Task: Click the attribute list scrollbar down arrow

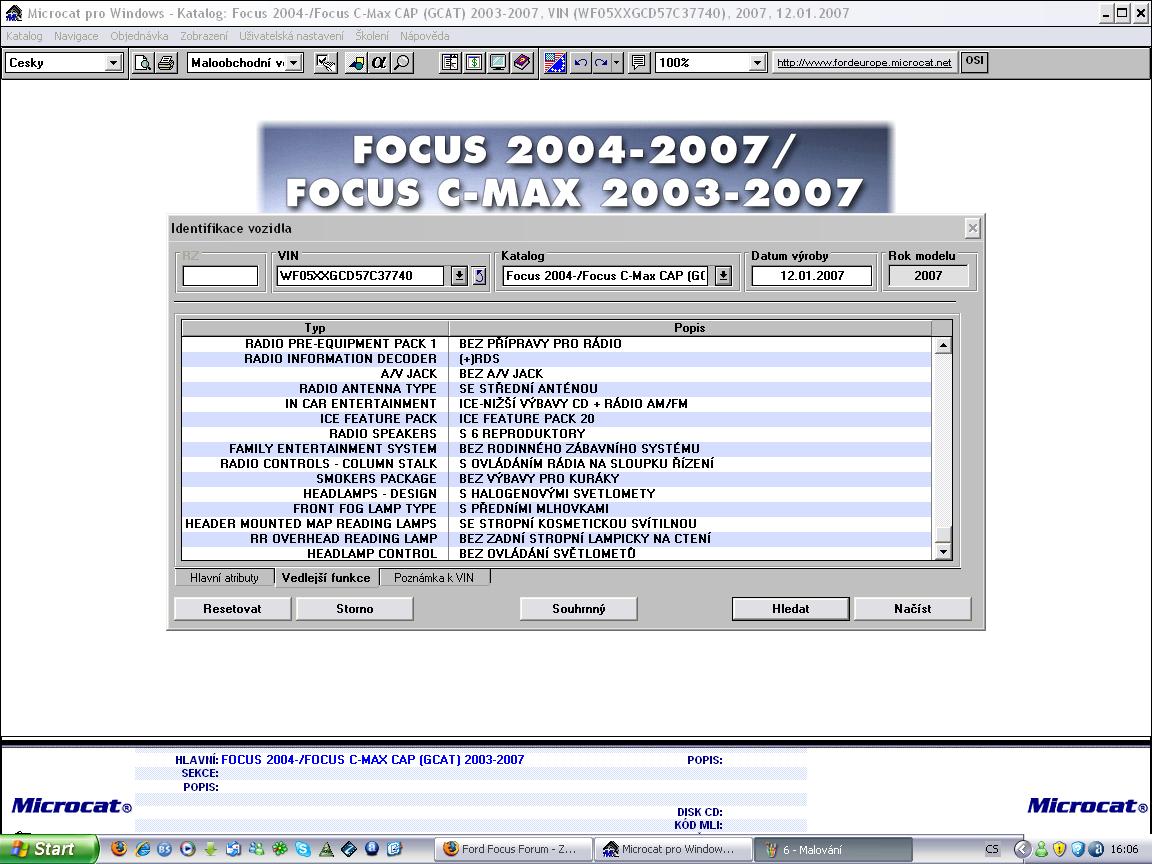Action: 942,552
